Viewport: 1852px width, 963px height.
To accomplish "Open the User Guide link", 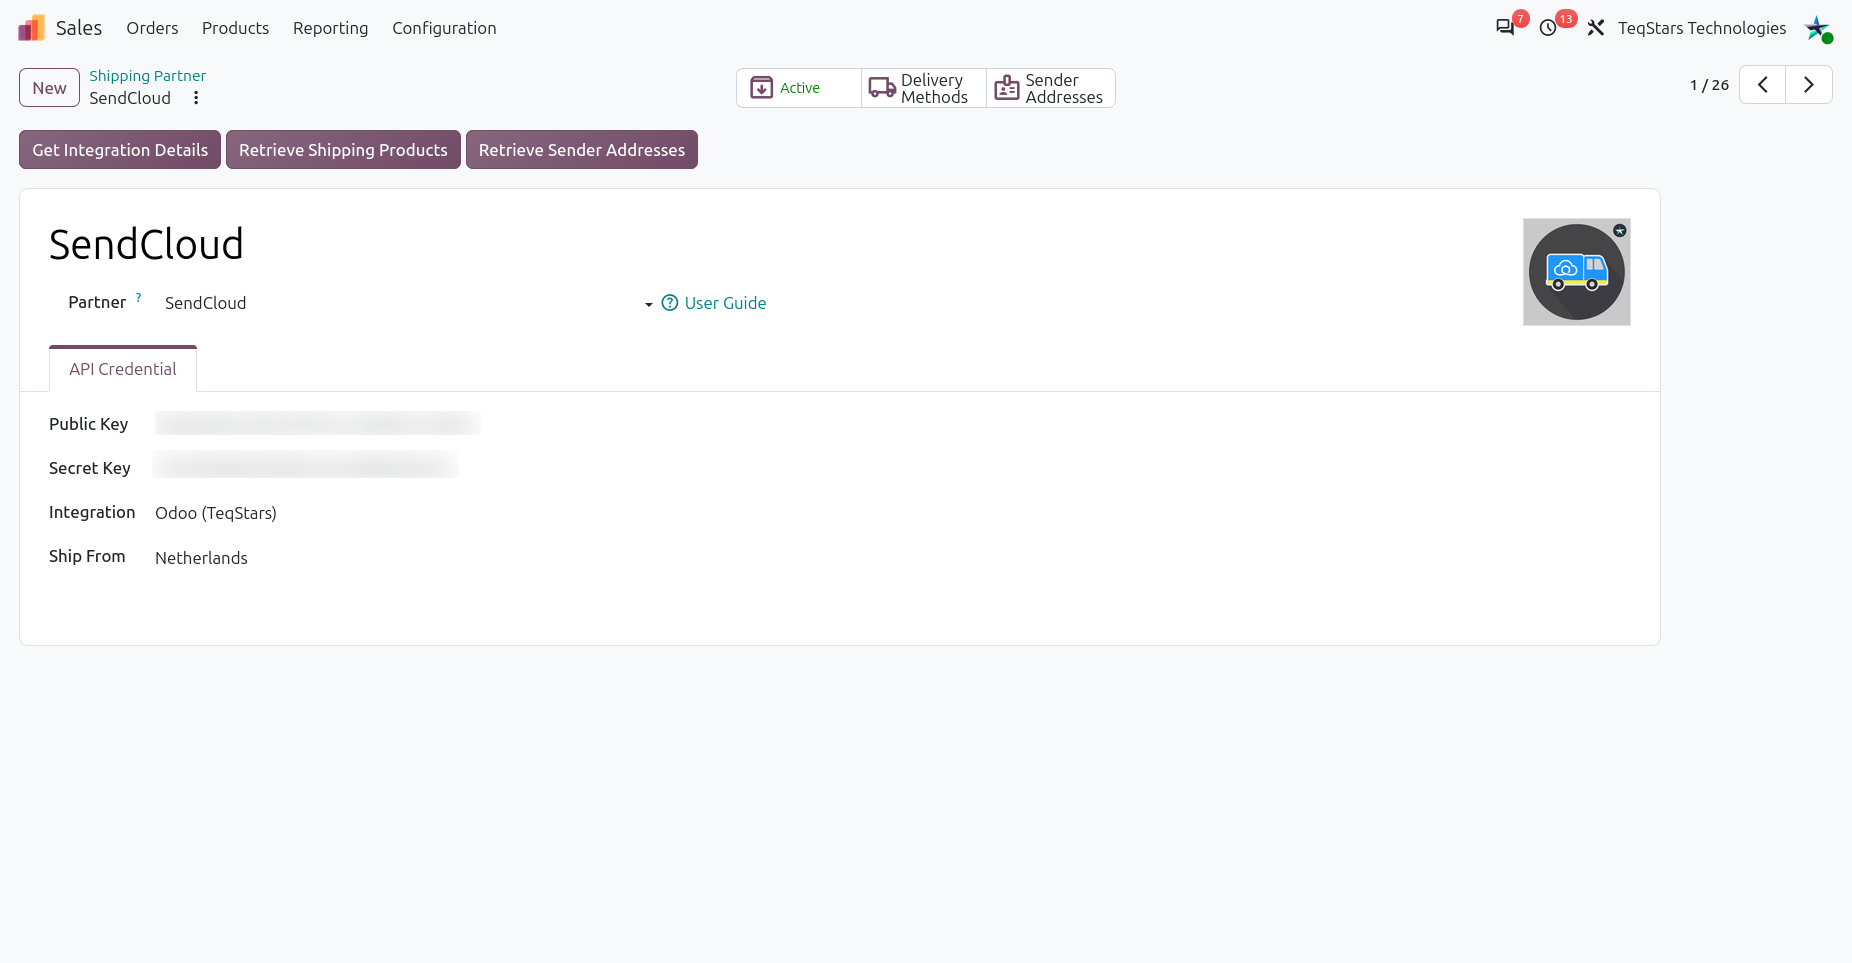I will (725, 303).
